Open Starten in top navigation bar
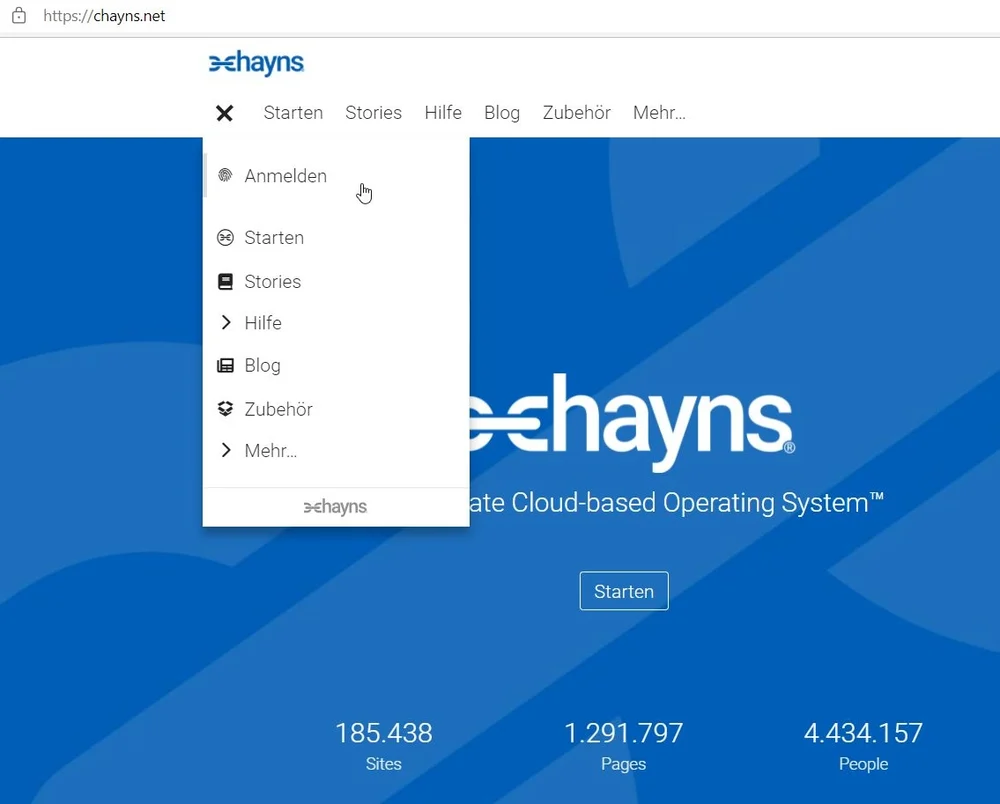Screen dimensions: 1000x804 293,113
